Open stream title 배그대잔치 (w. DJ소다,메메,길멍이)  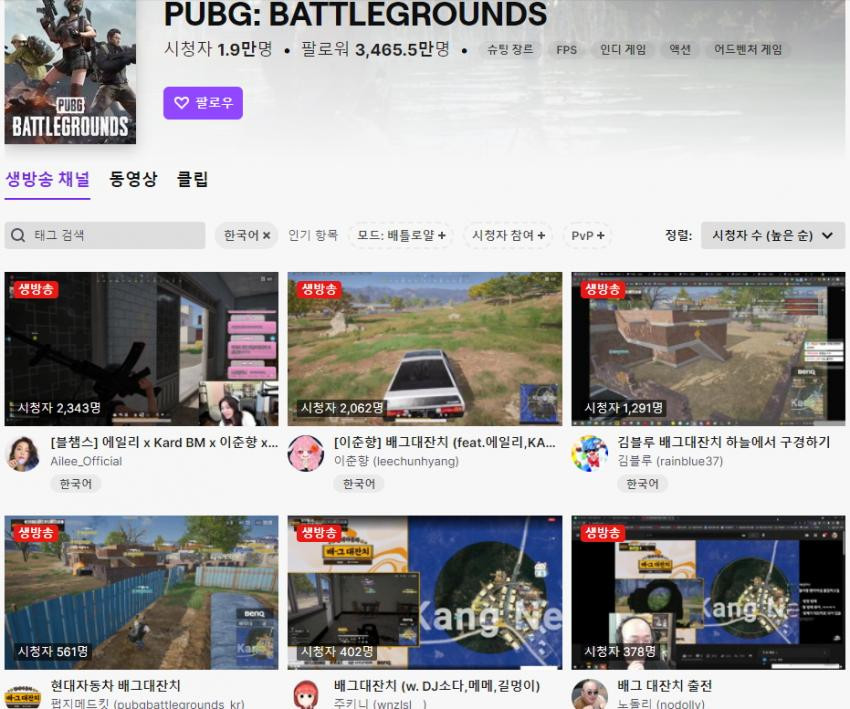[437, 686]
